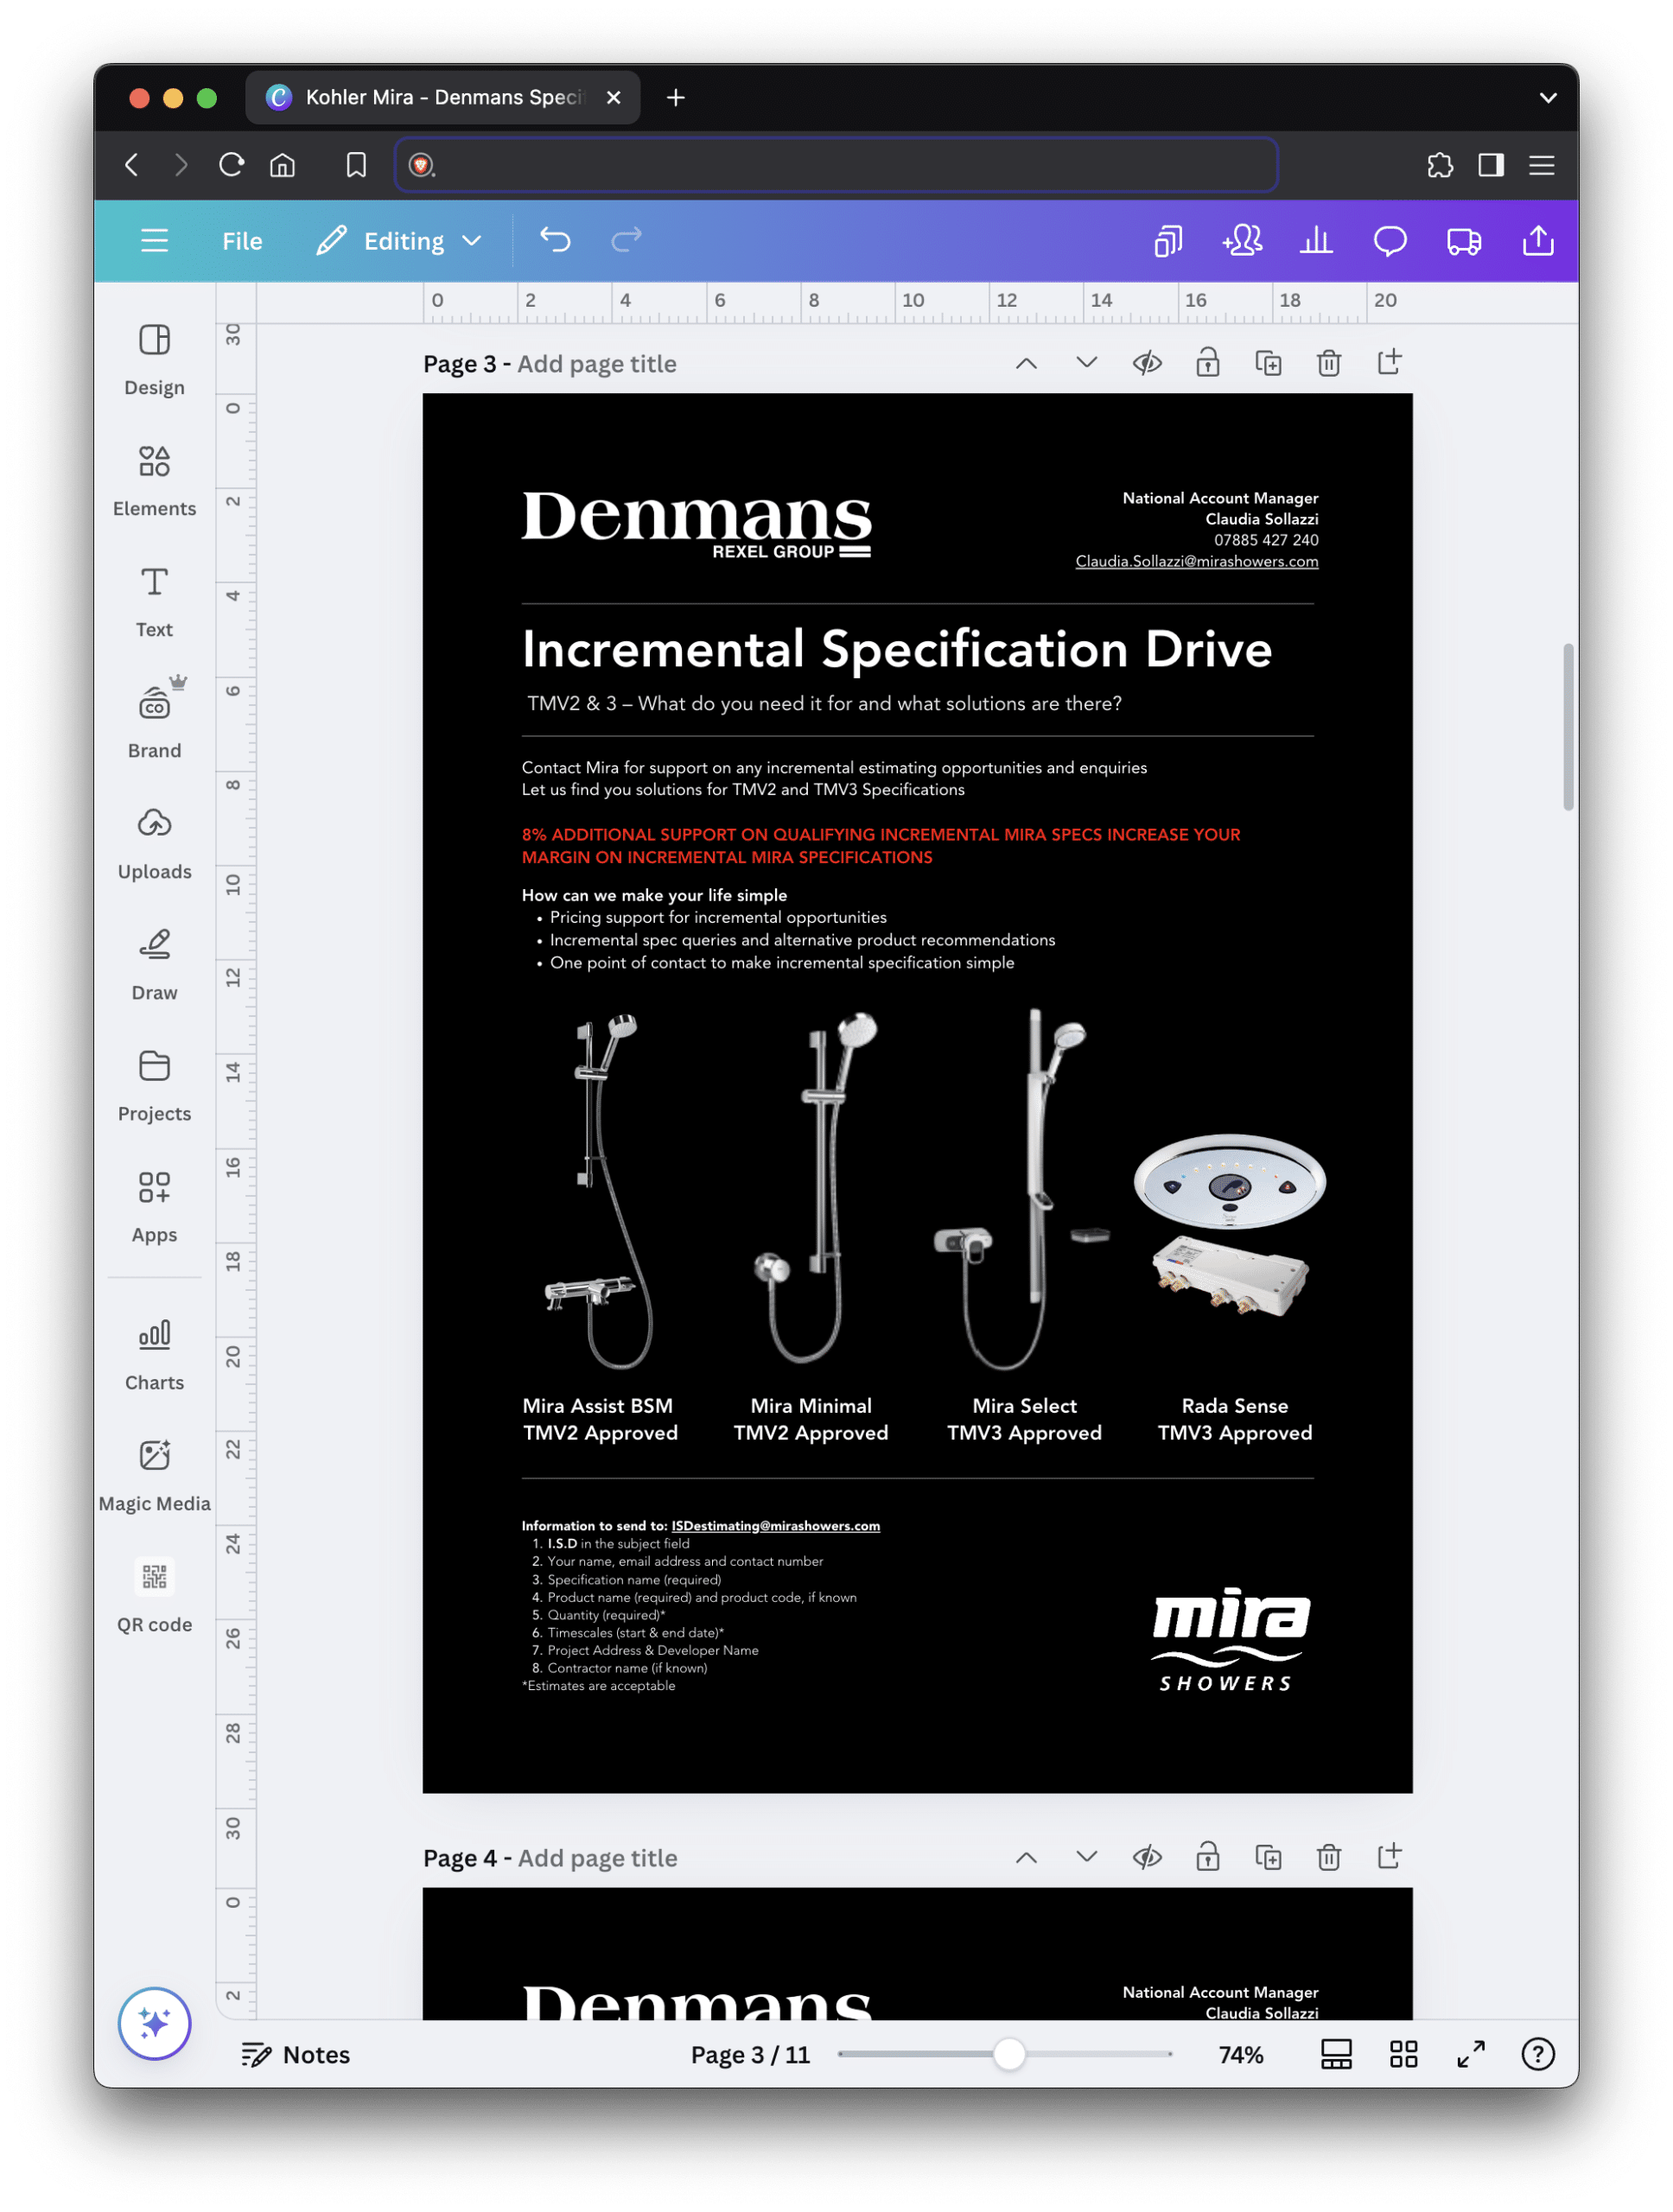Duplicate Page 3
Image resolution: width=1673 pixels, height=2212 pixels.
click(x=1268, y=363)
